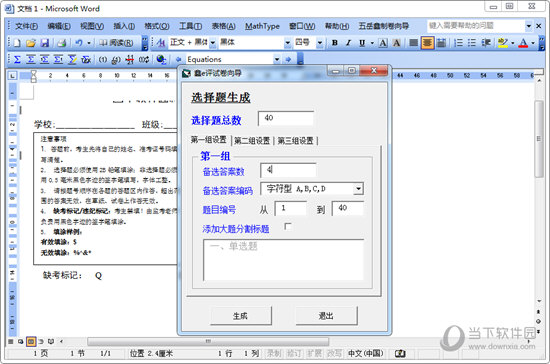
Task: Go to next equation arrow
Action: [x=288, y=60]
